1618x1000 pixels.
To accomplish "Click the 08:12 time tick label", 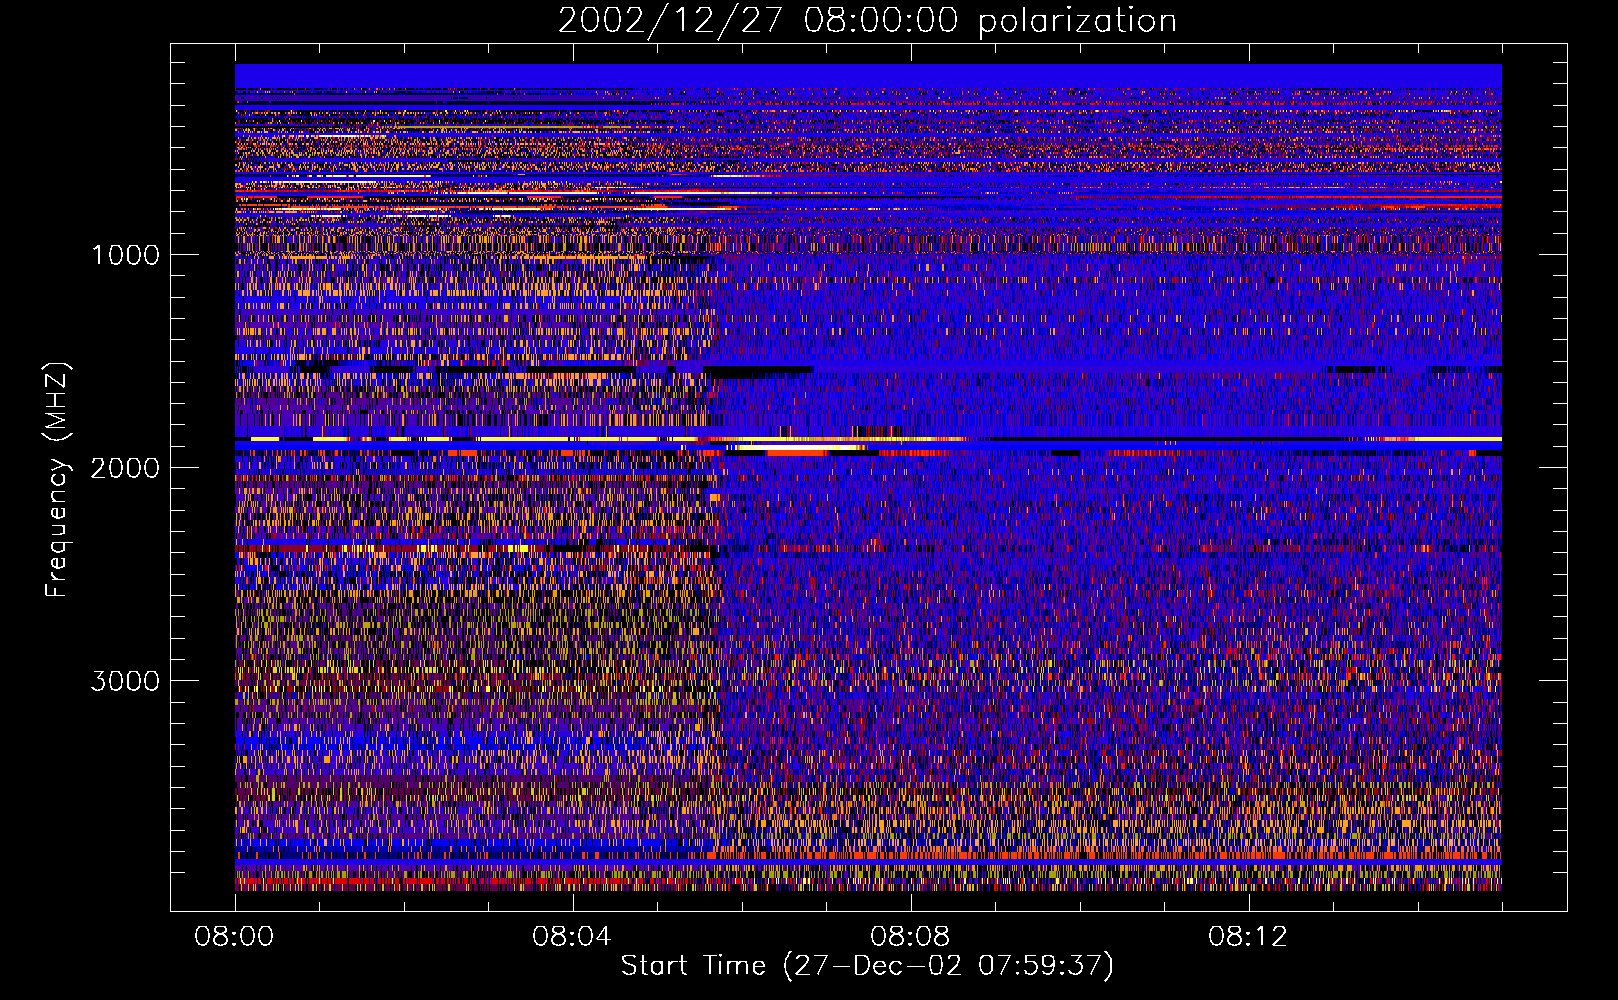I will 1248,937.
